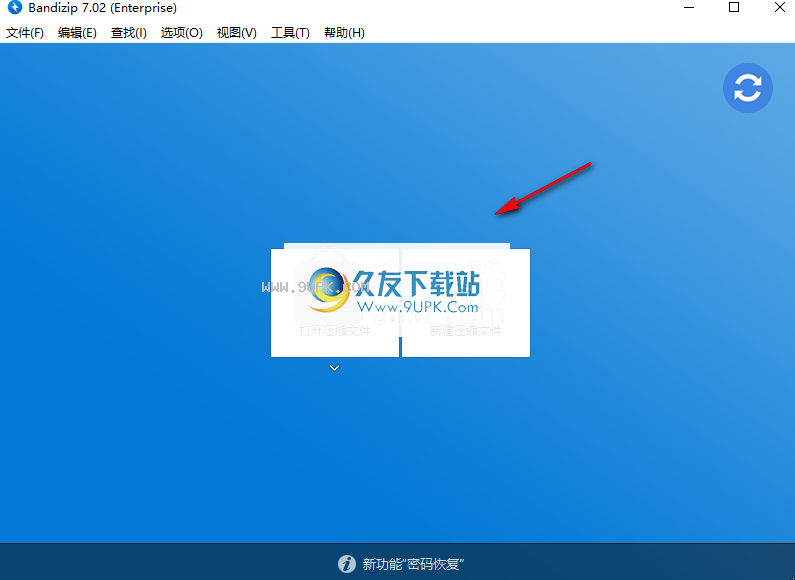The height and width of the screenshot is (580, 795).
Task: Open the 文件(F) menu
Action: tap(24, 33)
